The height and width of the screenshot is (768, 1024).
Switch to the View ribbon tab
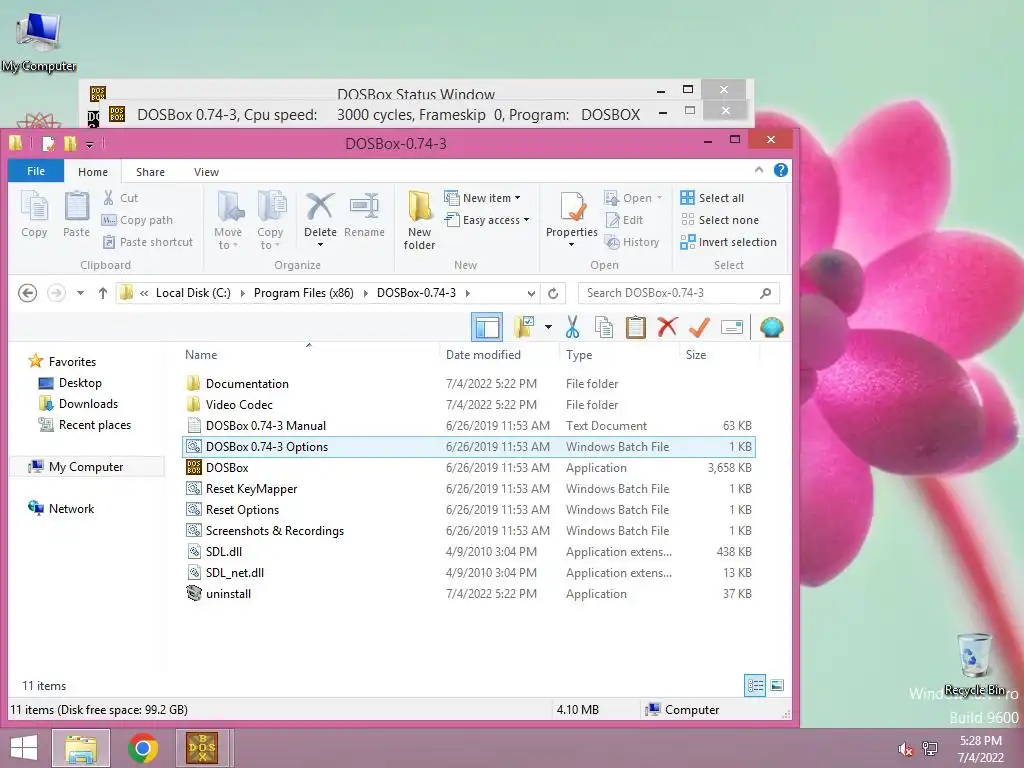point(206,172)
